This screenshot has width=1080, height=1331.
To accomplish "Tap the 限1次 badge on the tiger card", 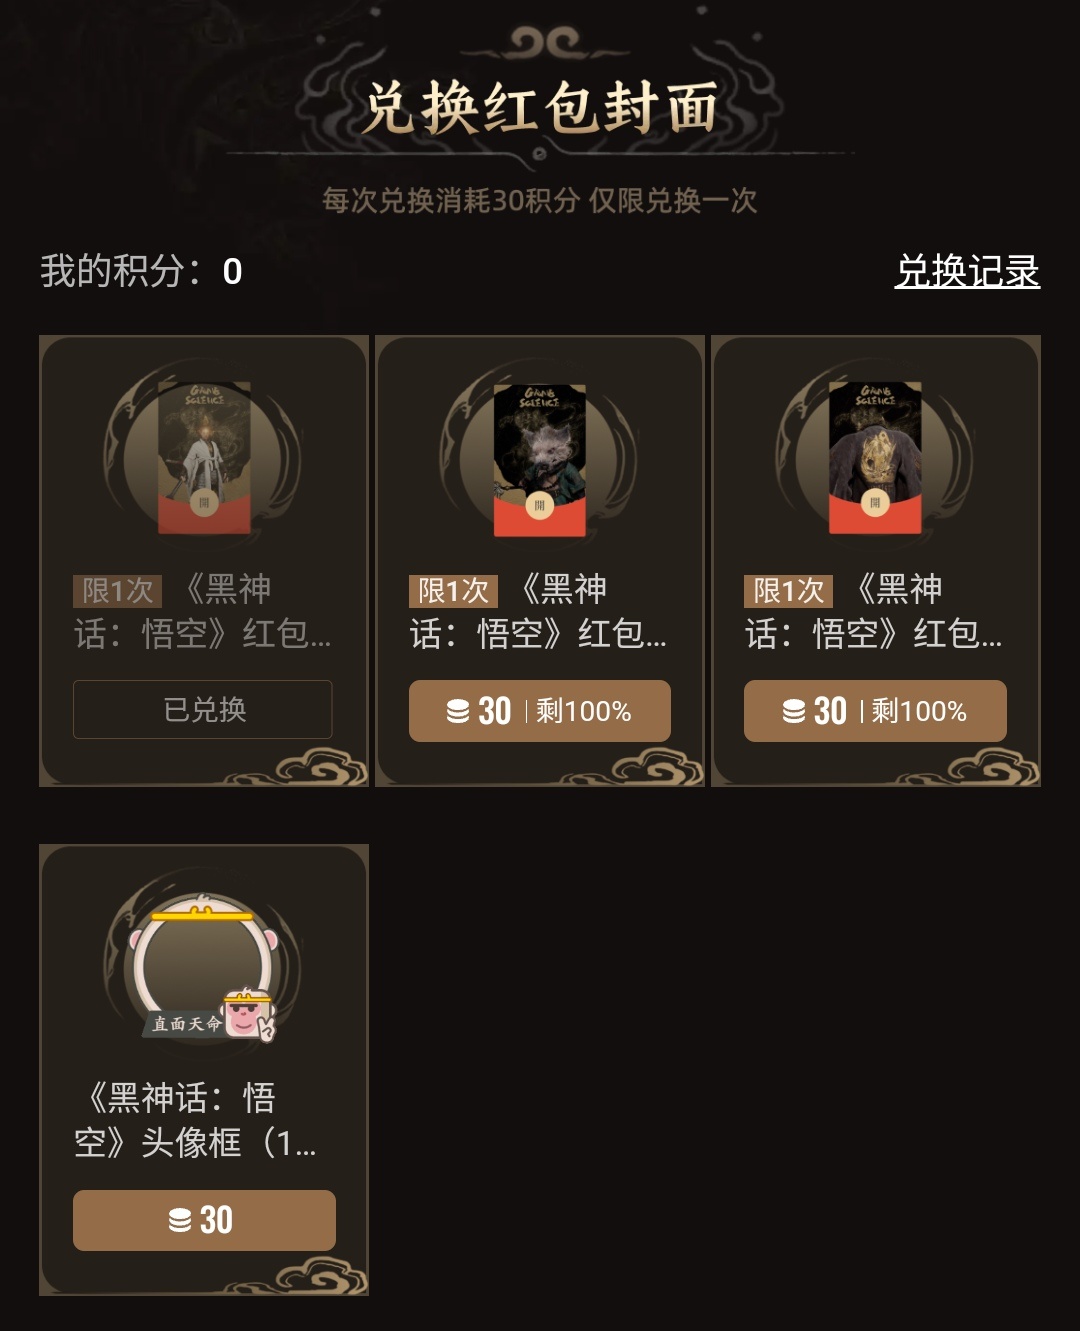I will click(x=788, y=591).
